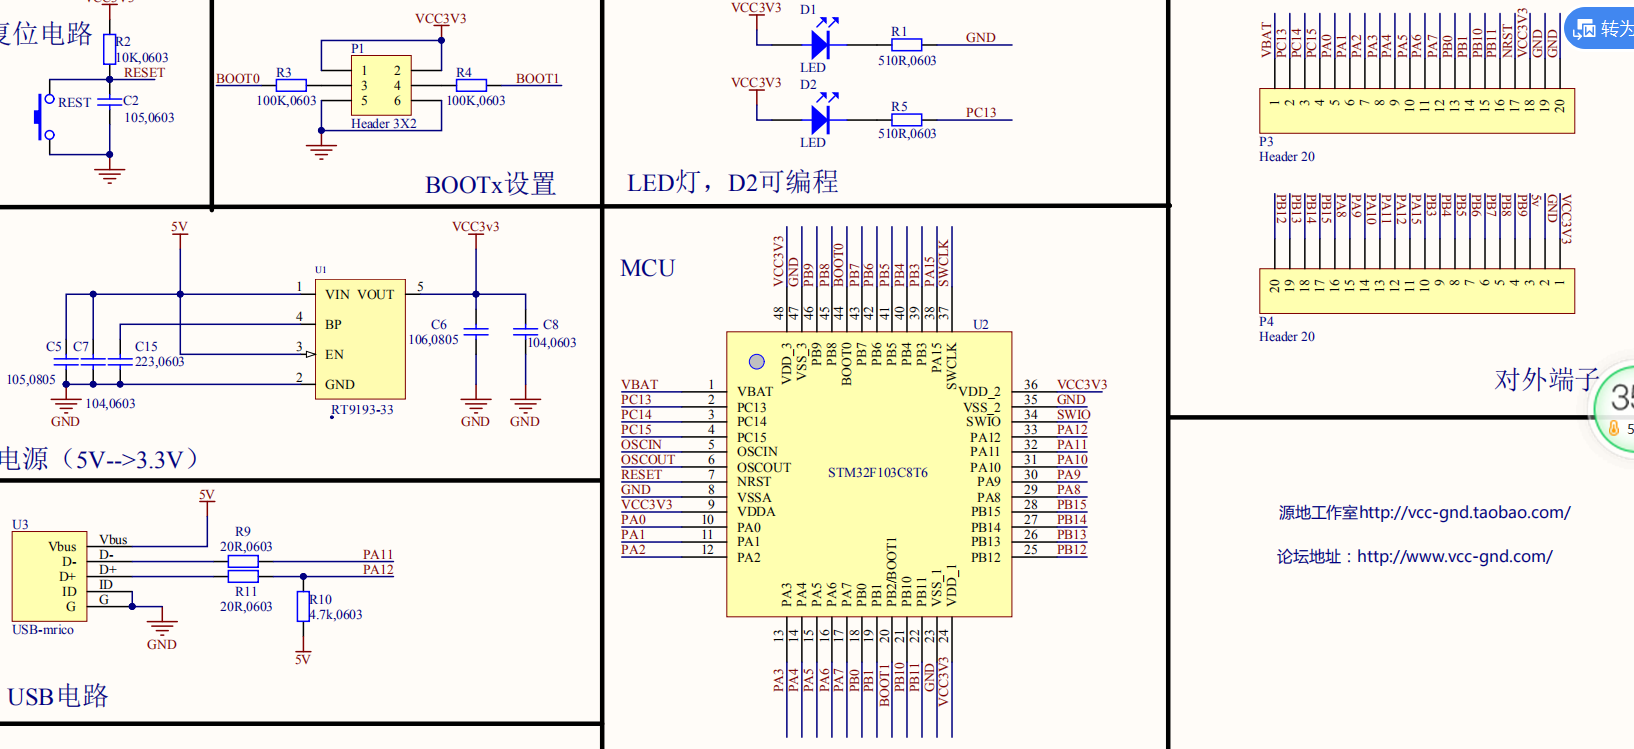This screenshot has height=749, width=1634.
Task: Click the 105,0805 value of C5
Action: point(31,380)
